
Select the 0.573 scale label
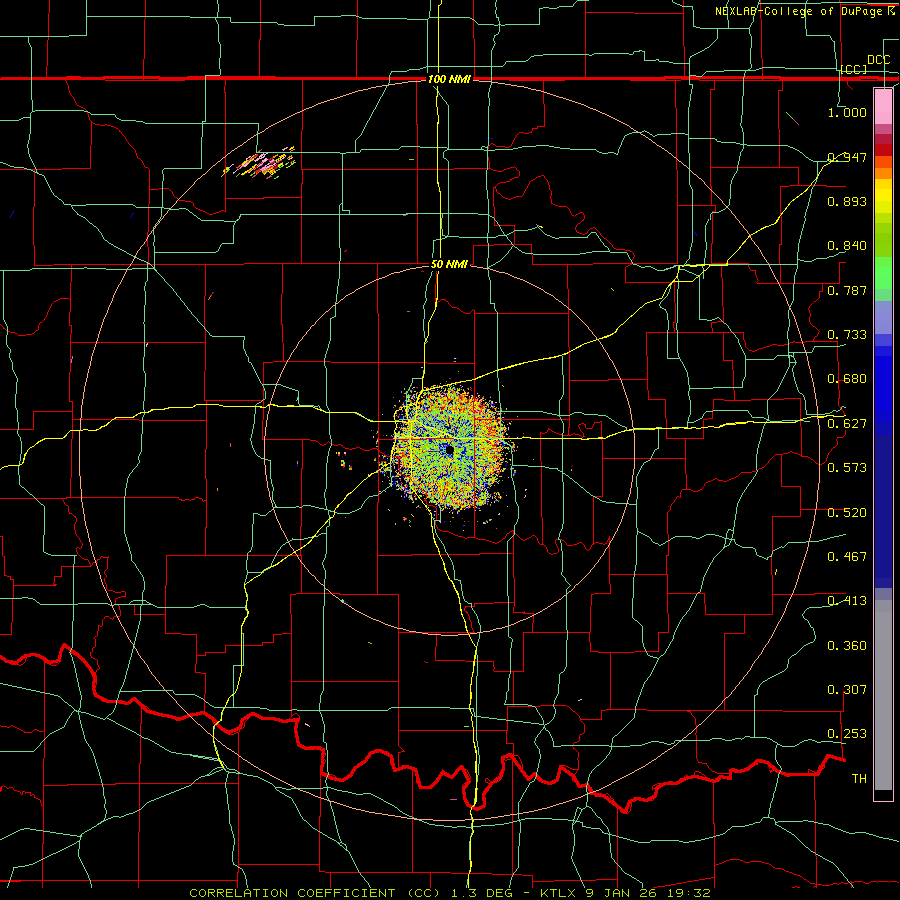[x=847, y=468]
